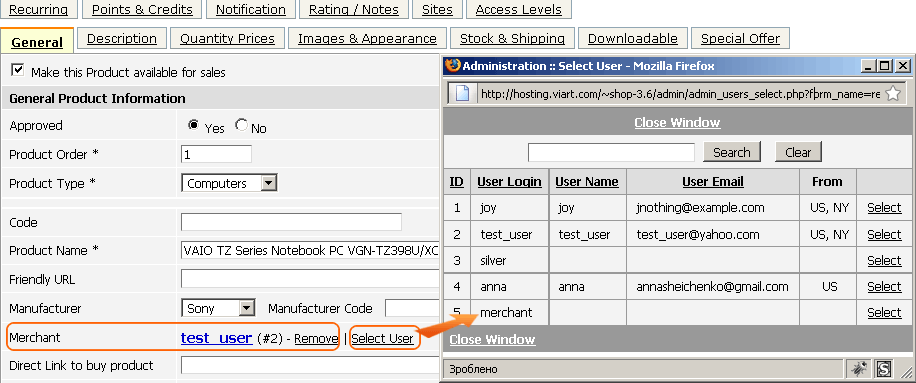Open the Access Levels tab
Screen dimensions: 916x383
point(518,9)
